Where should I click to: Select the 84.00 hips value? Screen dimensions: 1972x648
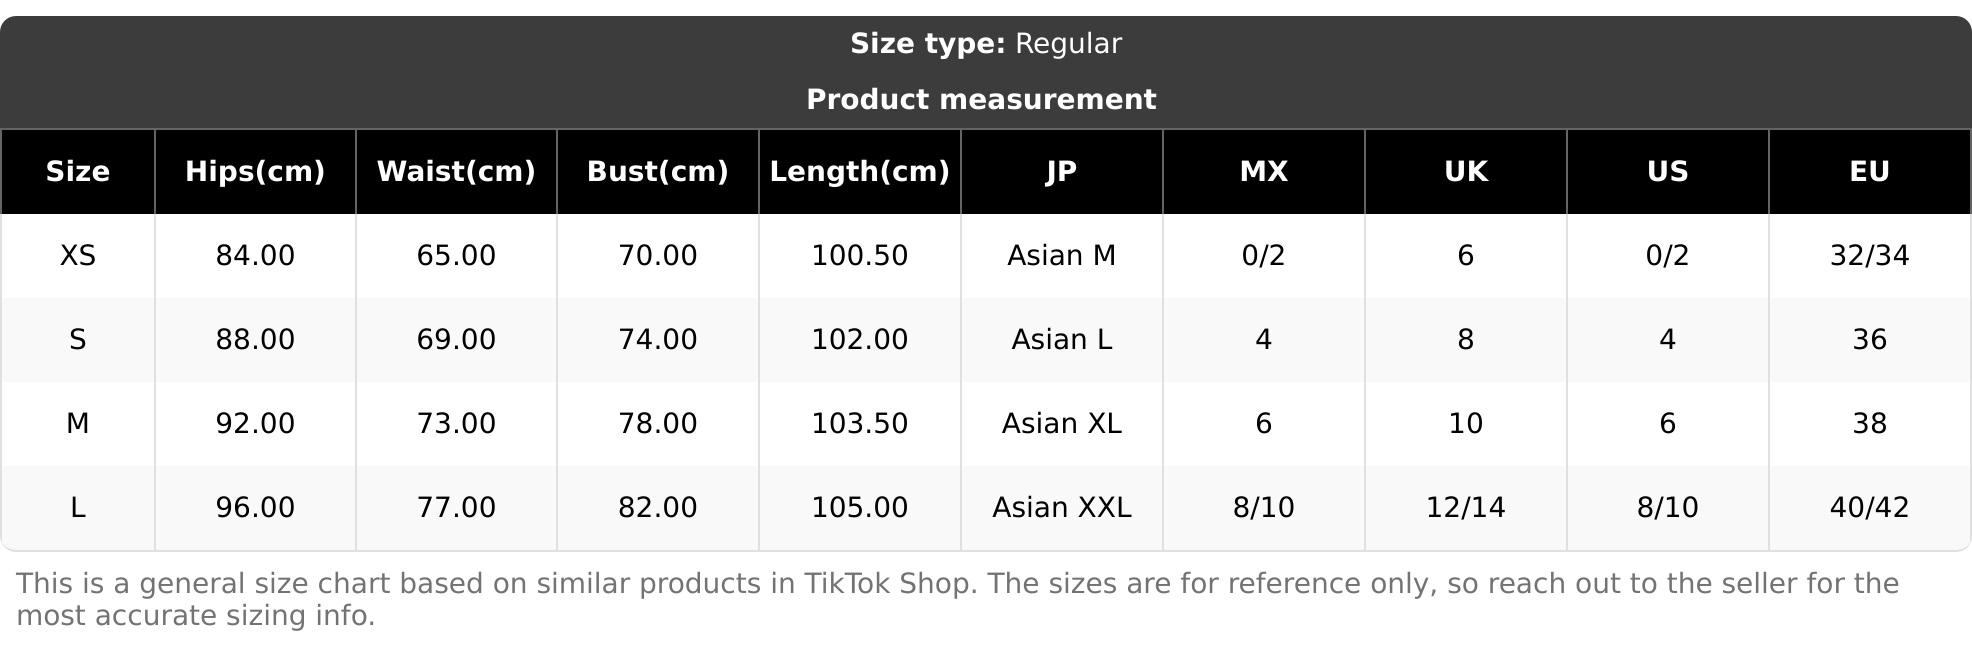[x=255, y=256]
